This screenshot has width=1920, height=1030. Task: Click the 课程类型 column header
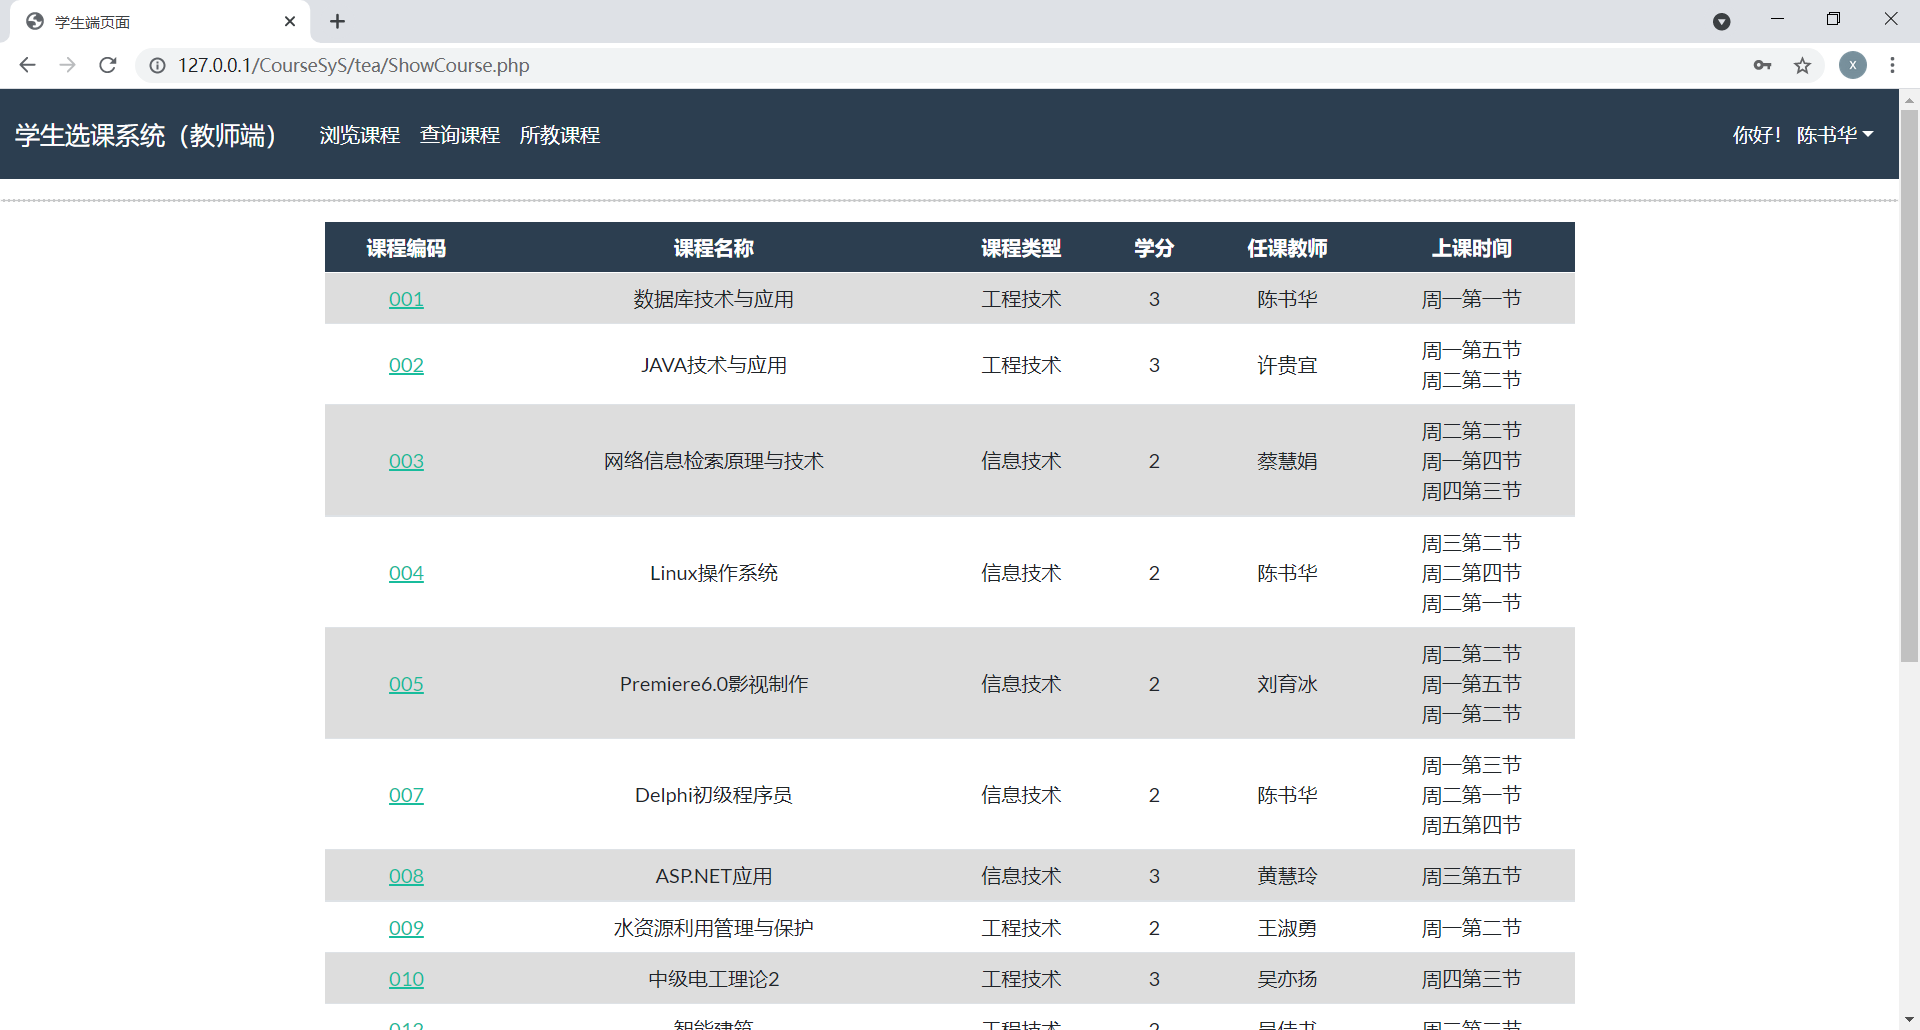1021,248
